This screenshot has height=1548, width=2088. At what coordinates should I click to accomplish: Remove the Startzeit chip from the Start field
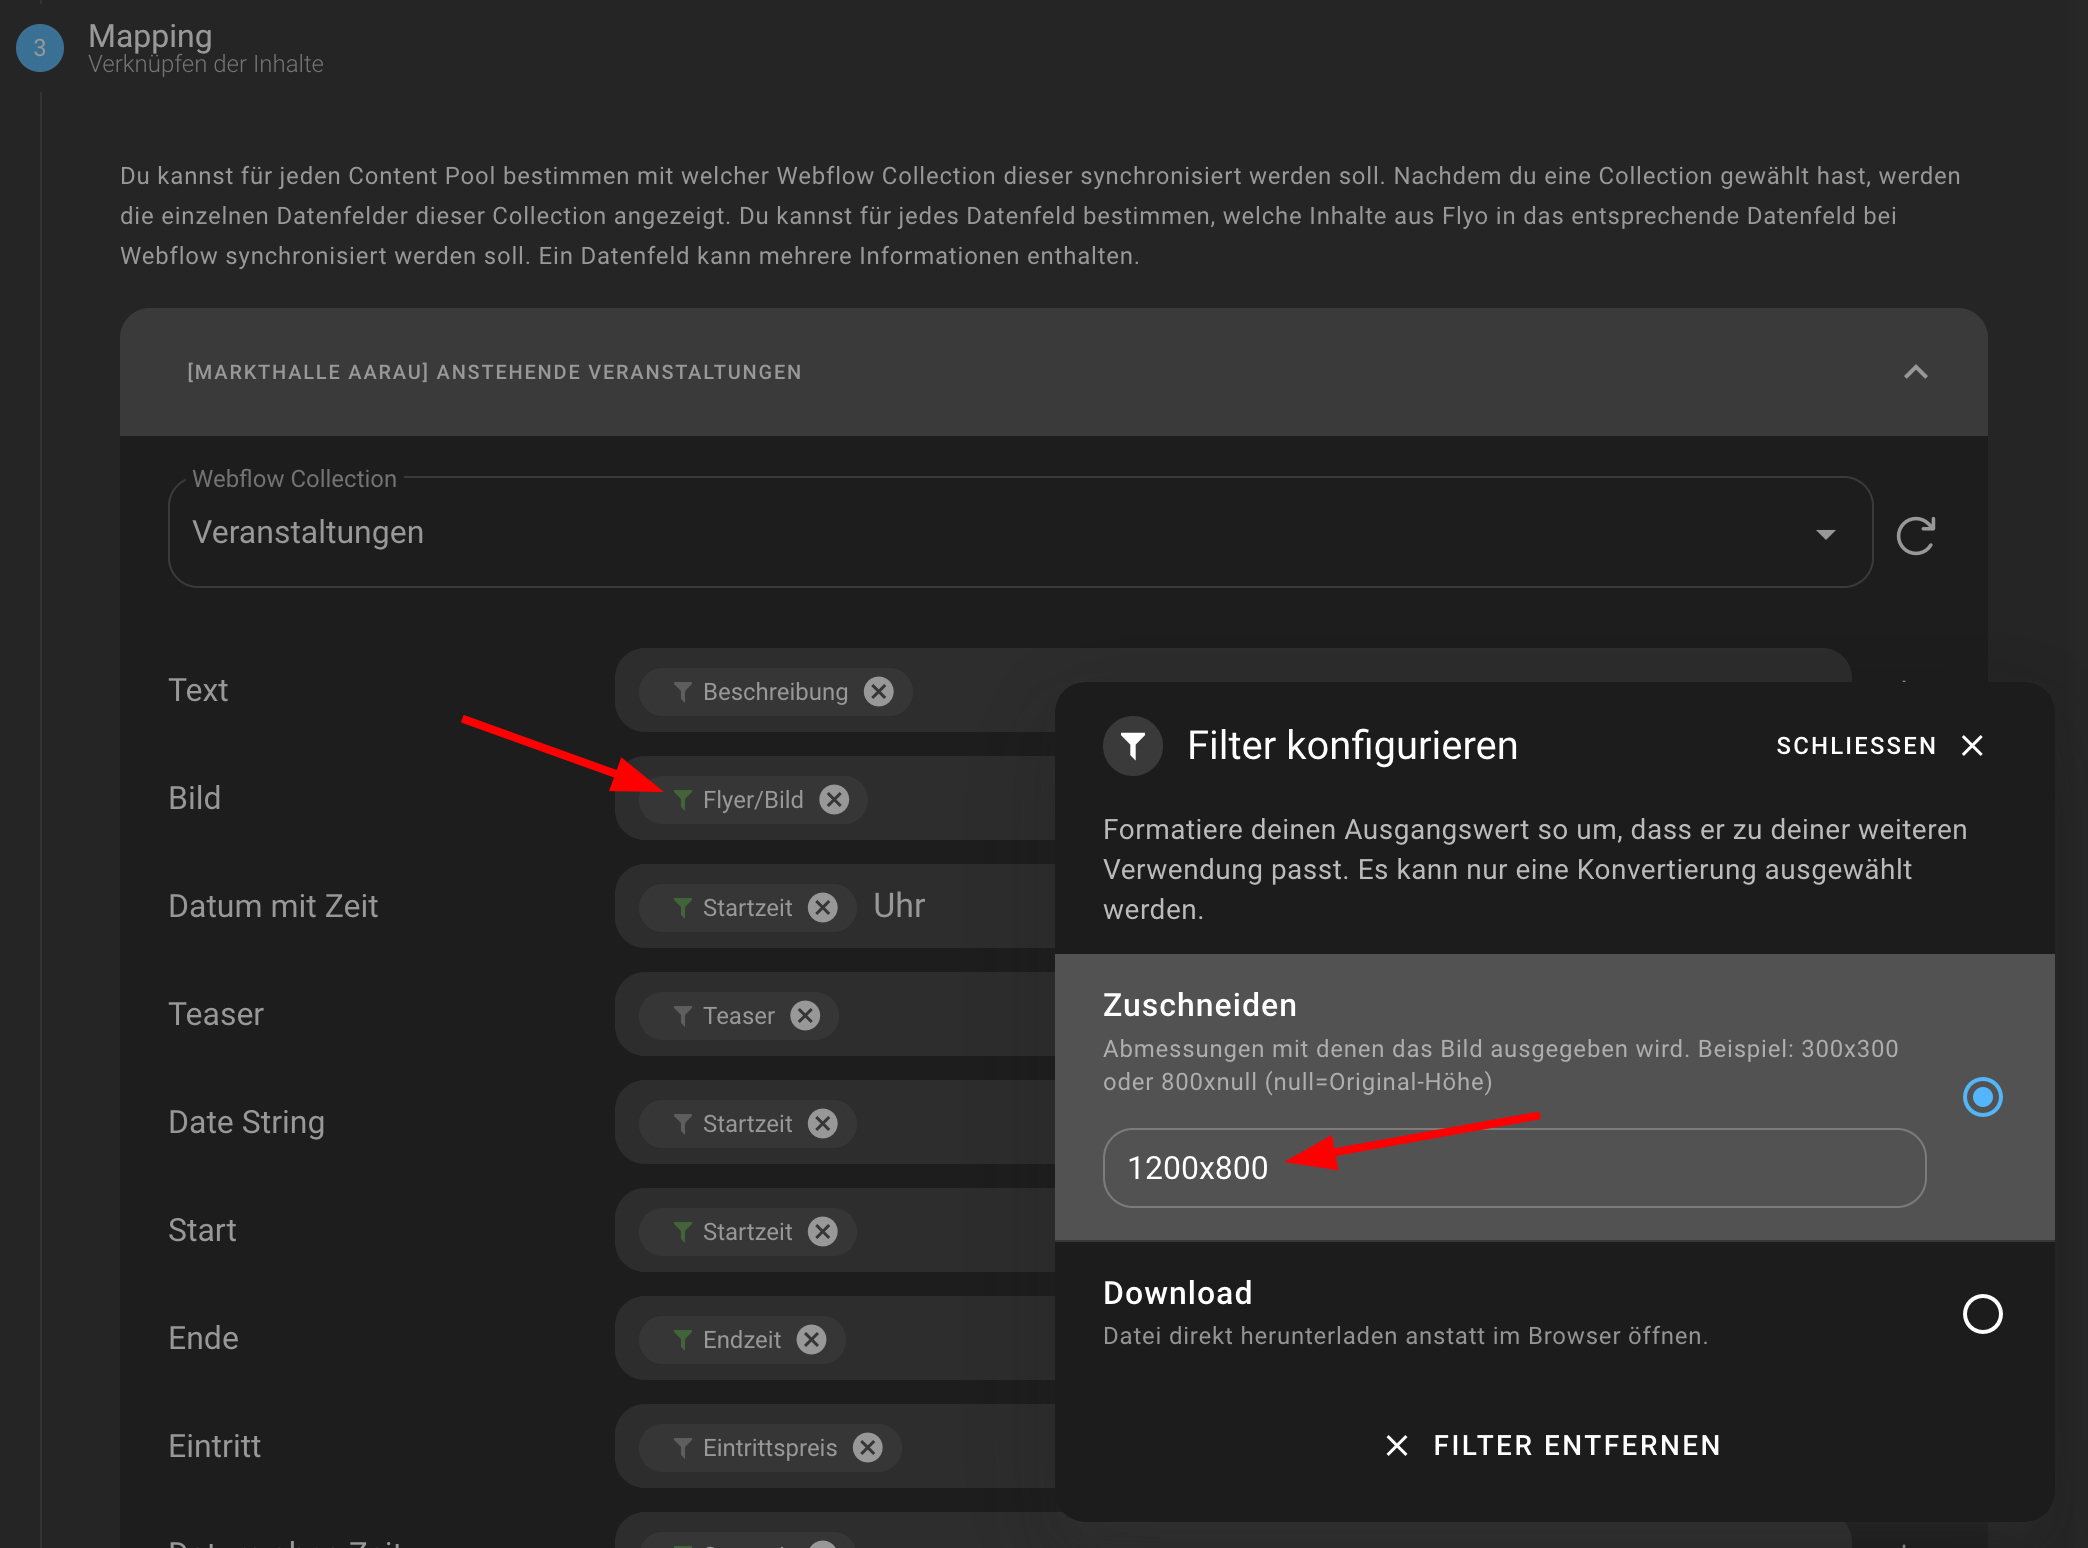(822, 1231)
